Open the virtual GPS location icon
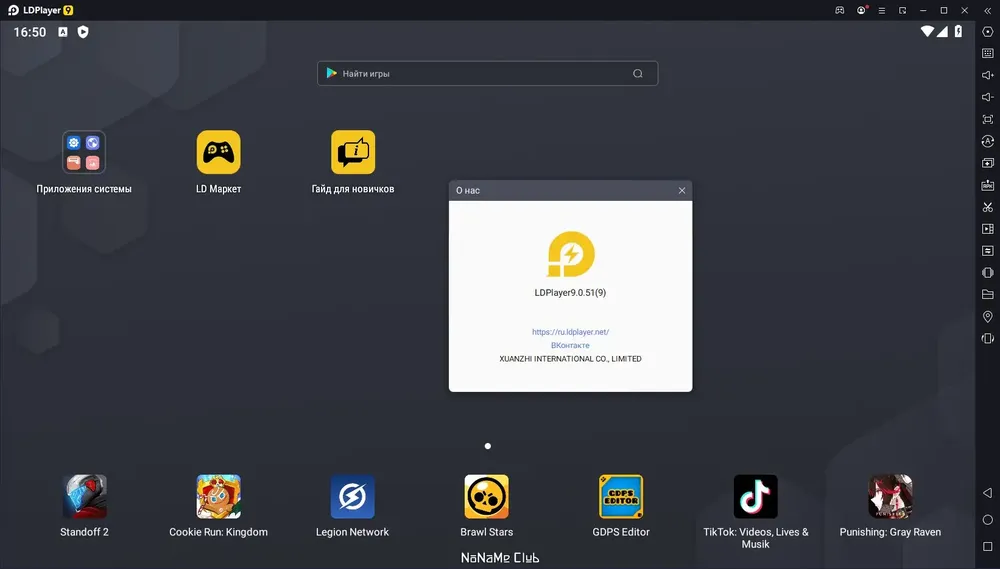The height and width of the screenshot is (569, 1000). pyautogui.click(x=987, y=316)
